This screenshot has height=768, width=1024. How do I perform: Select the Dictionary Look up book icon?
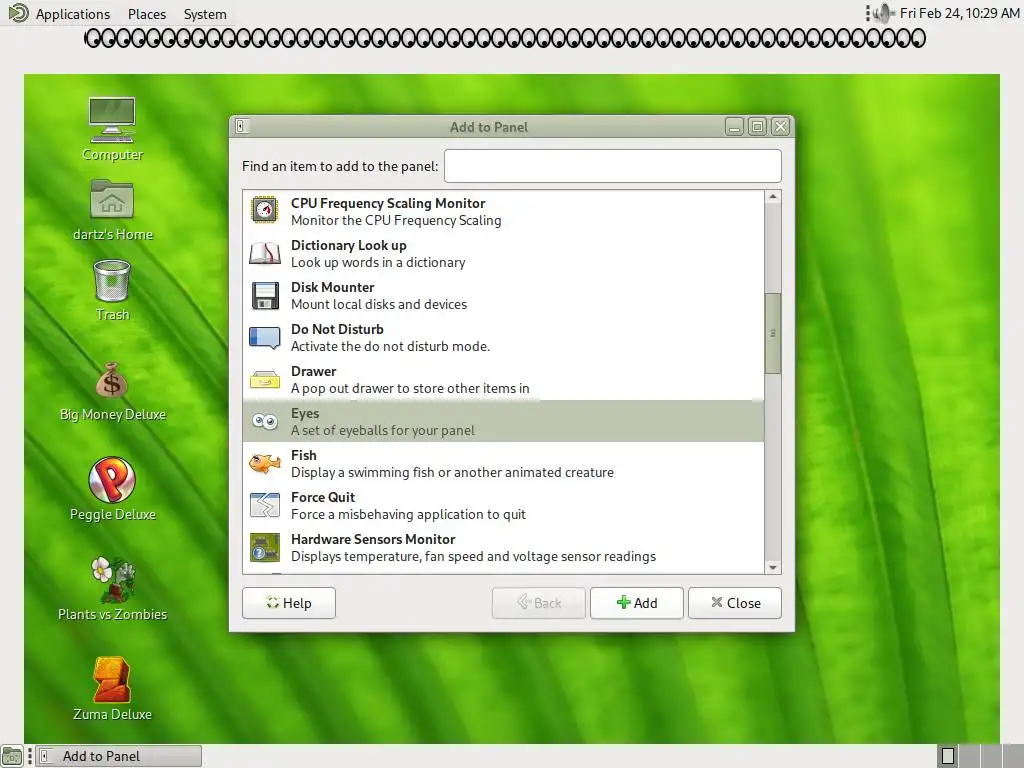point(264,253)
